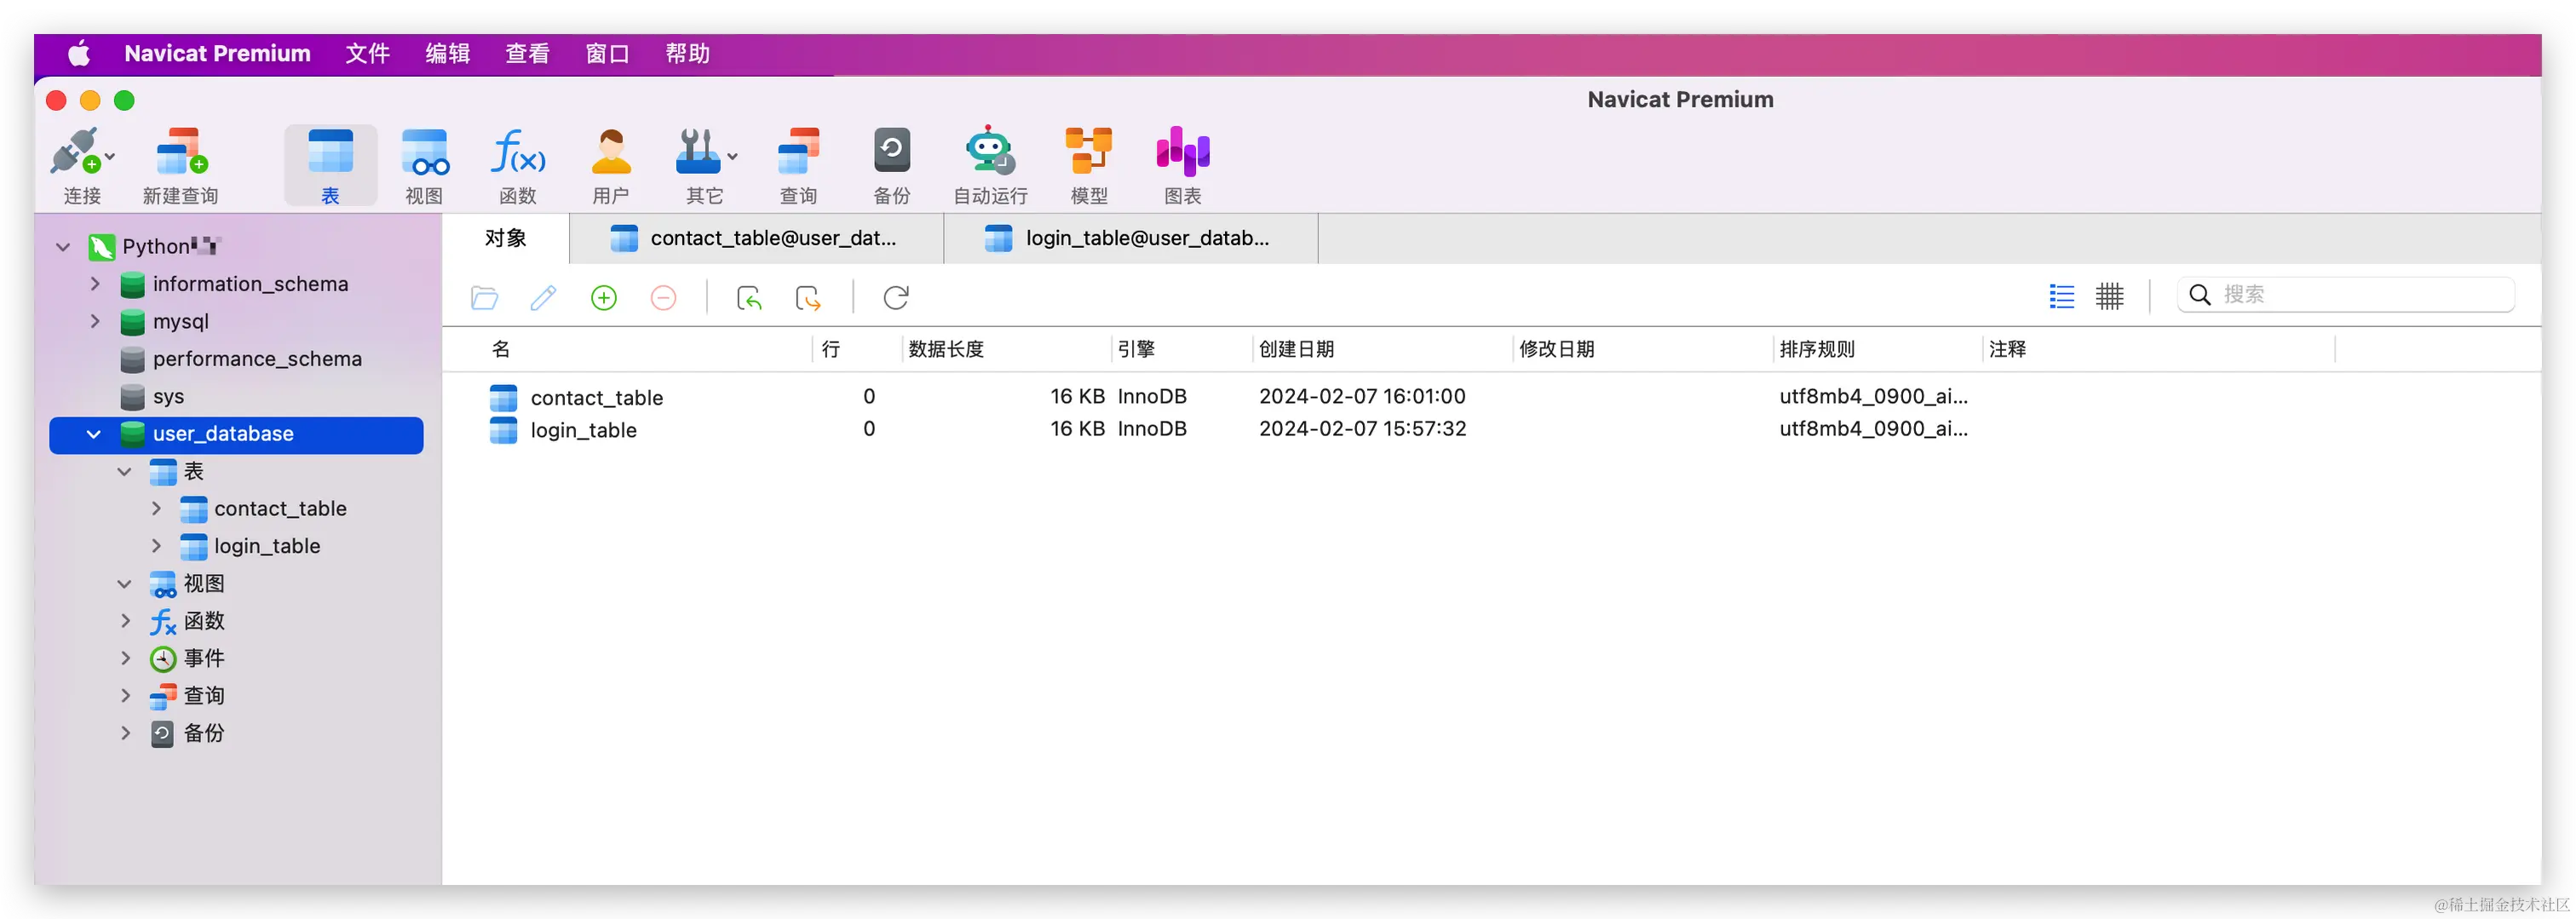Switch to the login_table@user_datab... tab

(x=1131, y=238)
